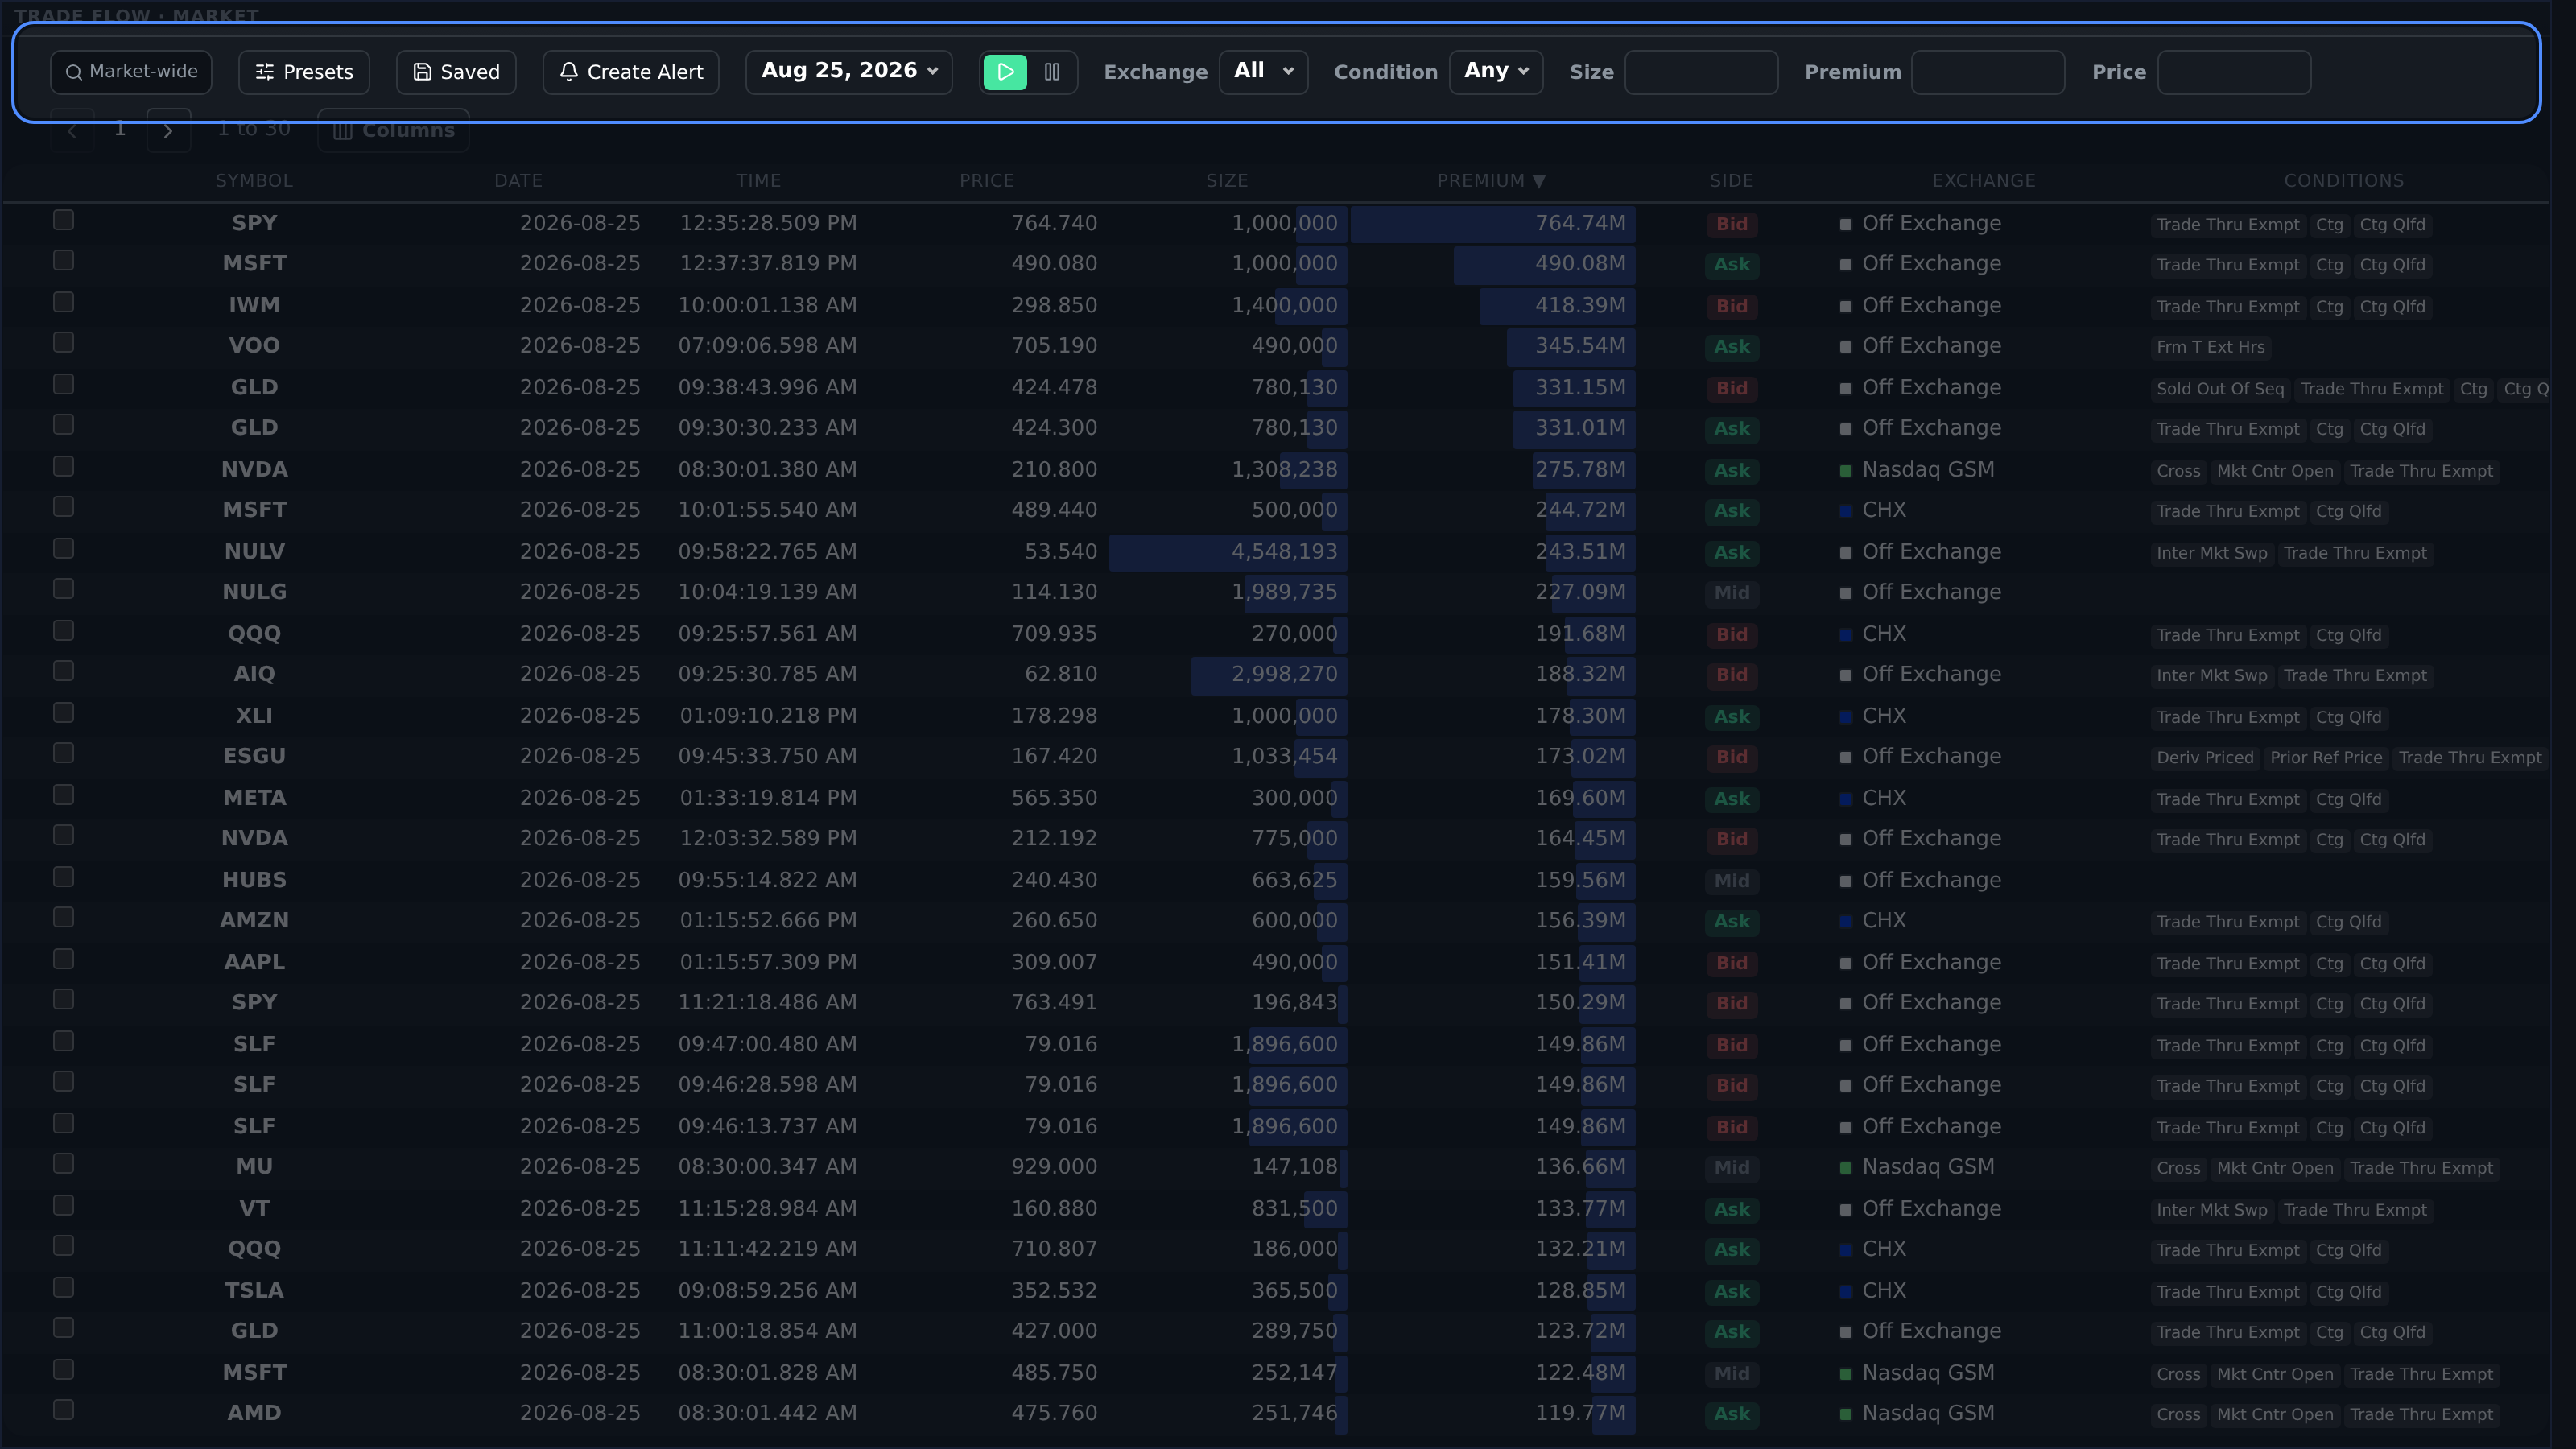Go to next page arrow
Image resolution: width=2576 pixels, height=1449 pixels.
click(x=168, y=130)
